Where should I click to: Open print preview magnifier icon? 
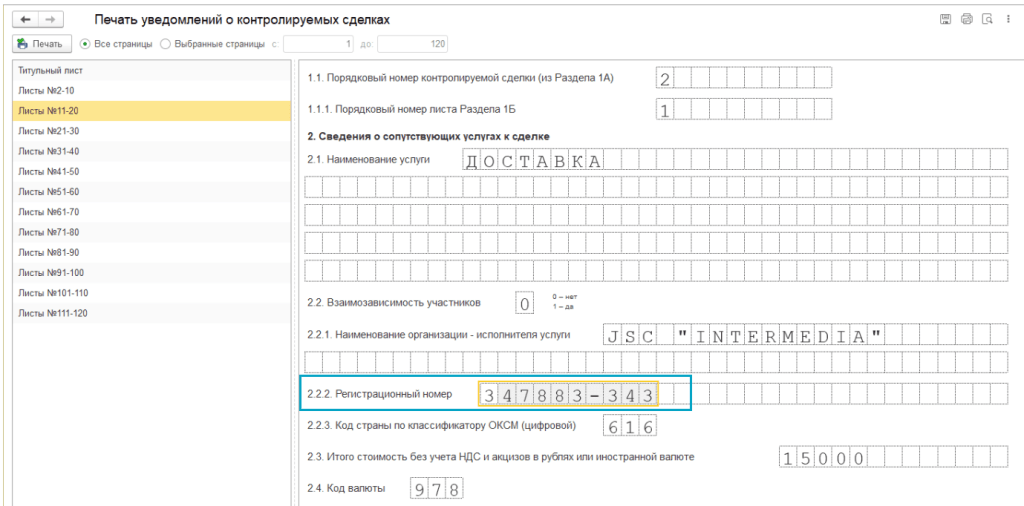pyautogui.click(x=987, y=19)
